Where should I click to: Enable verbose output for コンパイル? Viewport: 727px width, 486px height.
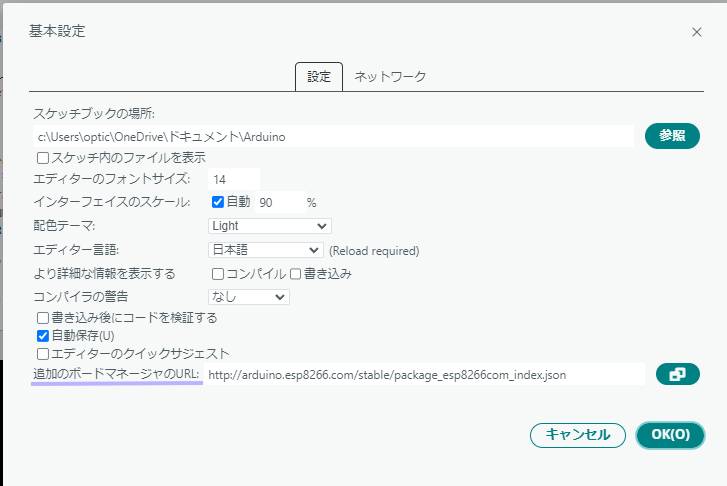tap(218, 274)
